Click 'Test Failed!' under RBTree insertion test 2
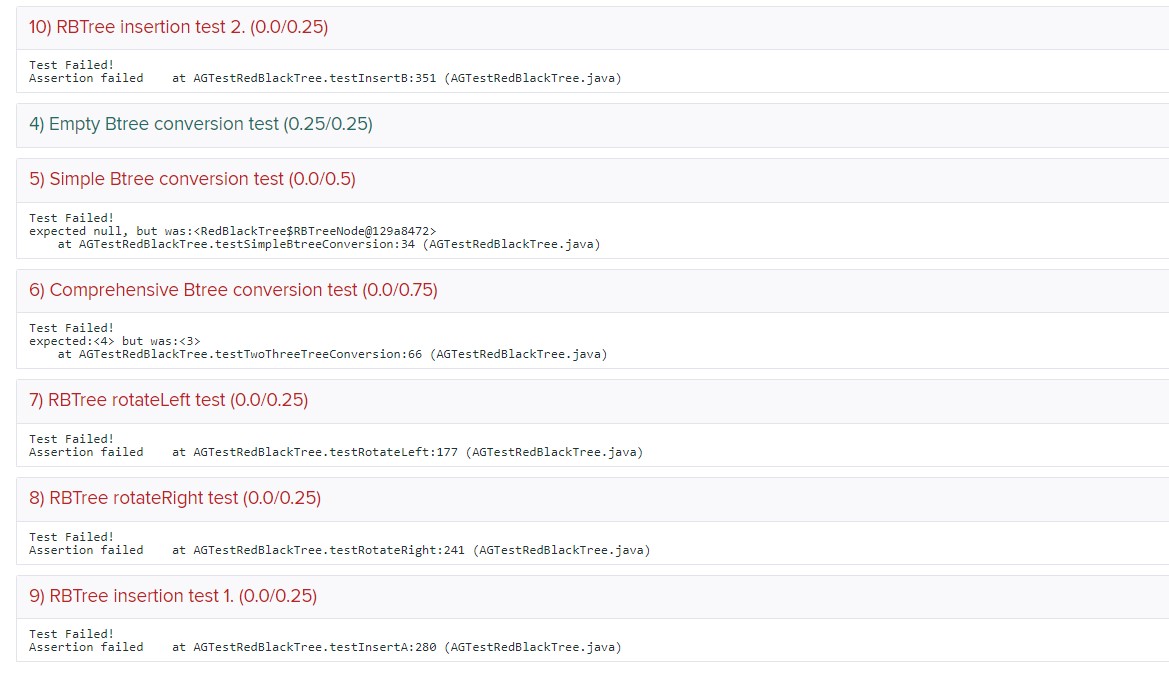Viewport: 1169px width, 696px height. [71, 65]
